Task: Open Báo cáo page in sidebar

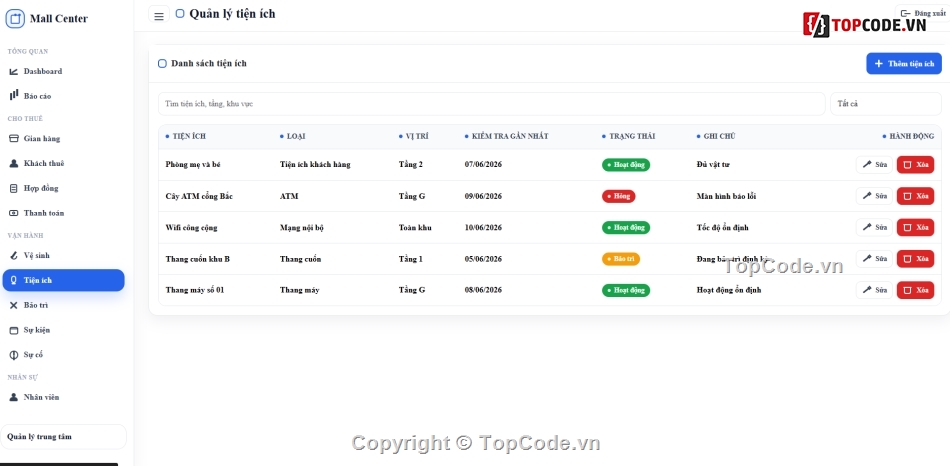Action: [64, 96]
